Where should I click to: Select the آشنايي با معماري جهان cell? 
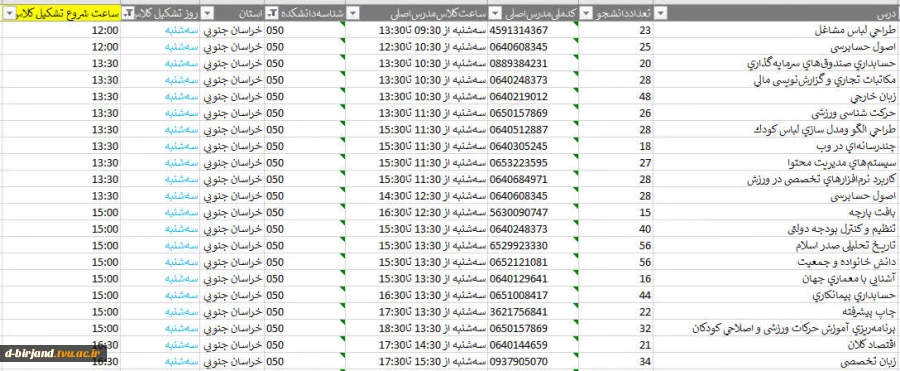[x=776, y=279]
